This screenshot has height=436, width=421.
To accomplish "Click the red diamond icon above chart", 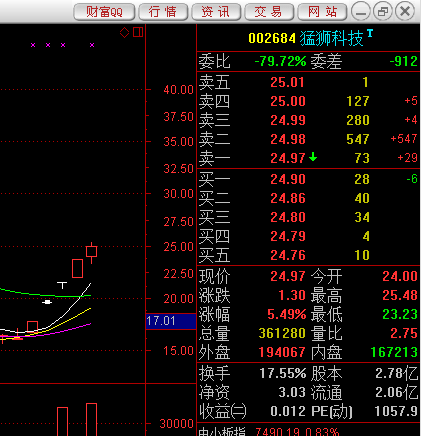I will (x=124, y=33).
